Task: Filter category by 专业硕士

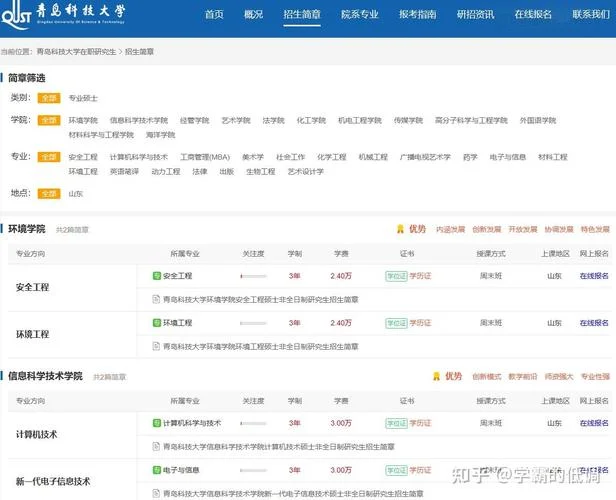Action: (83, 98)
